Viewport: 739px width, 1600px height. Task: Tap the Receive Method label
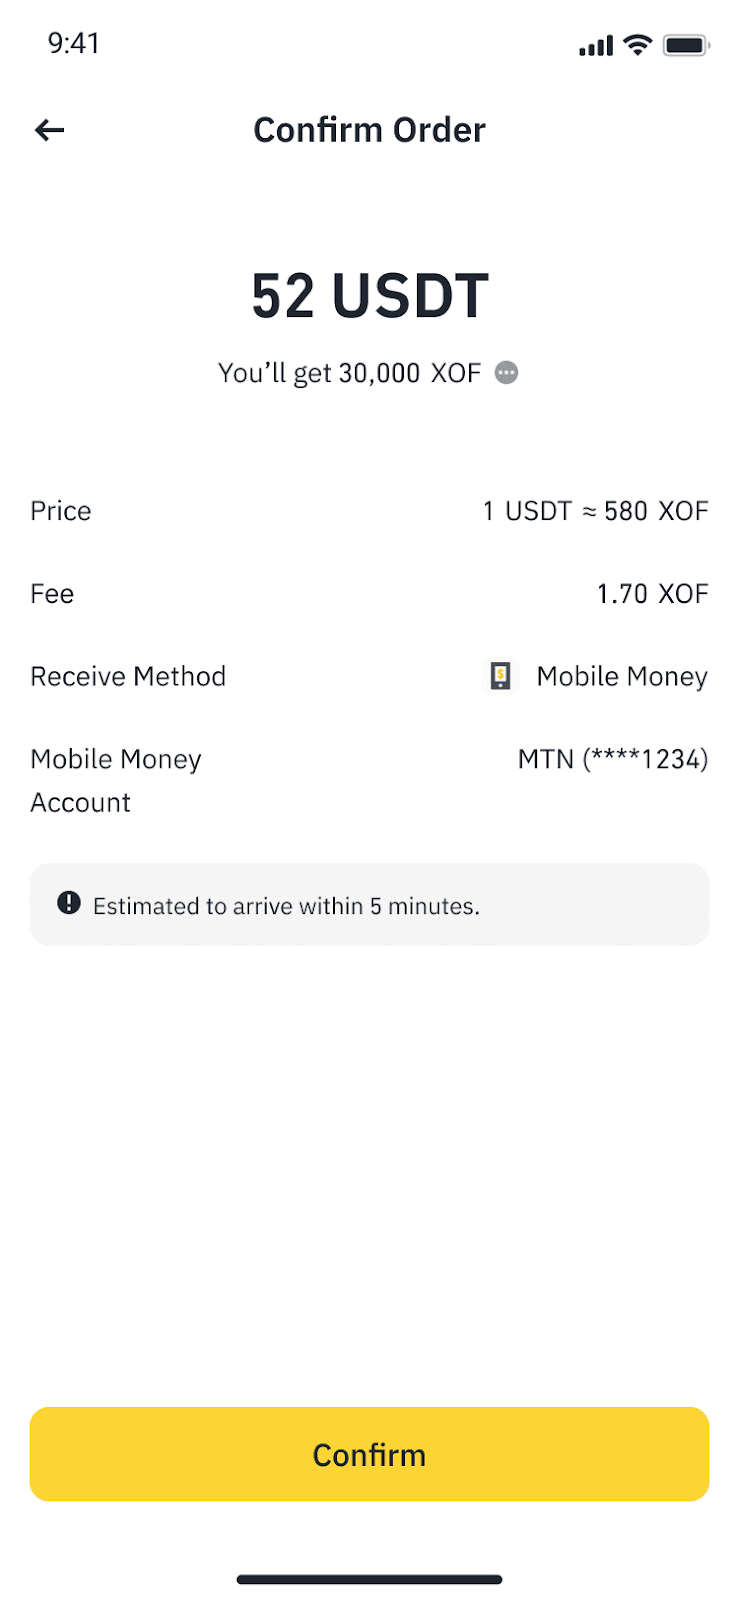point(128,677)
